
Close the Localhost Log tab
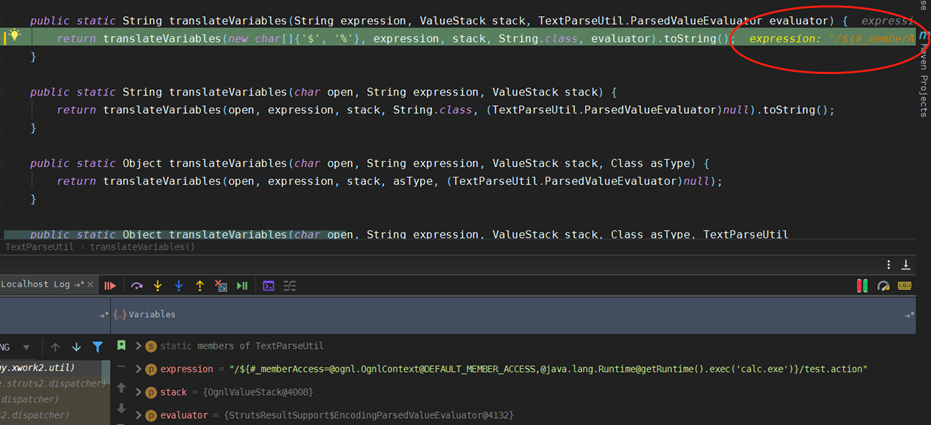click(x=90, y=285)
